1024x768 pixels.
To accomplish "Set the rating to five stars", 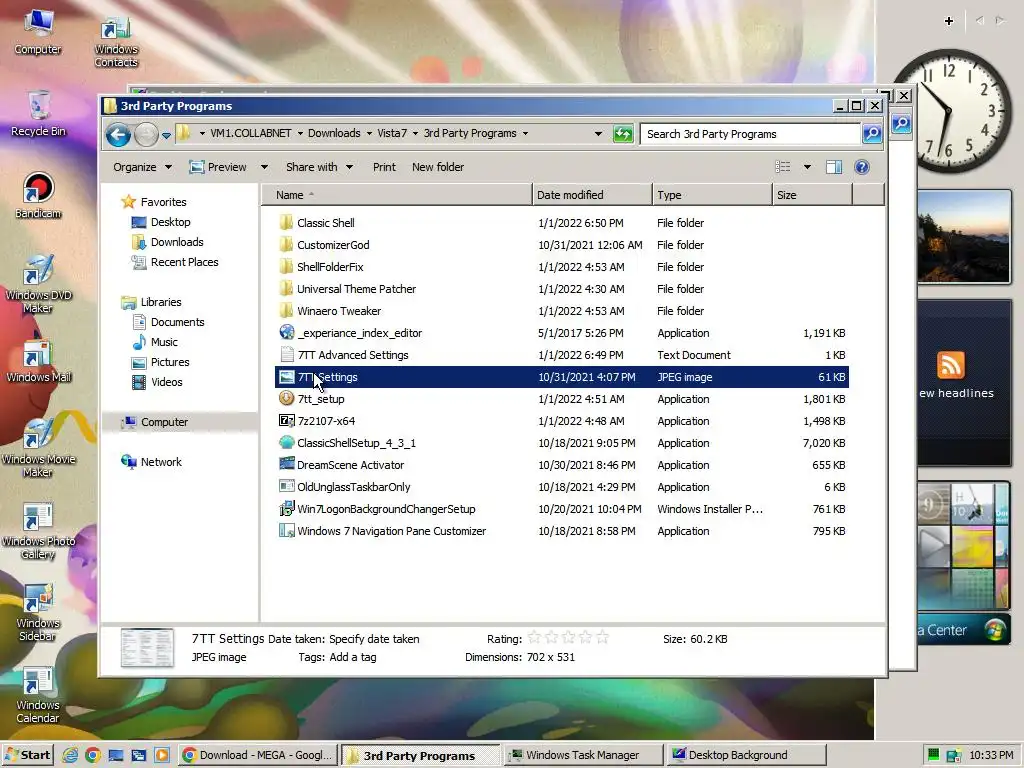I will [x=602, y=638].
